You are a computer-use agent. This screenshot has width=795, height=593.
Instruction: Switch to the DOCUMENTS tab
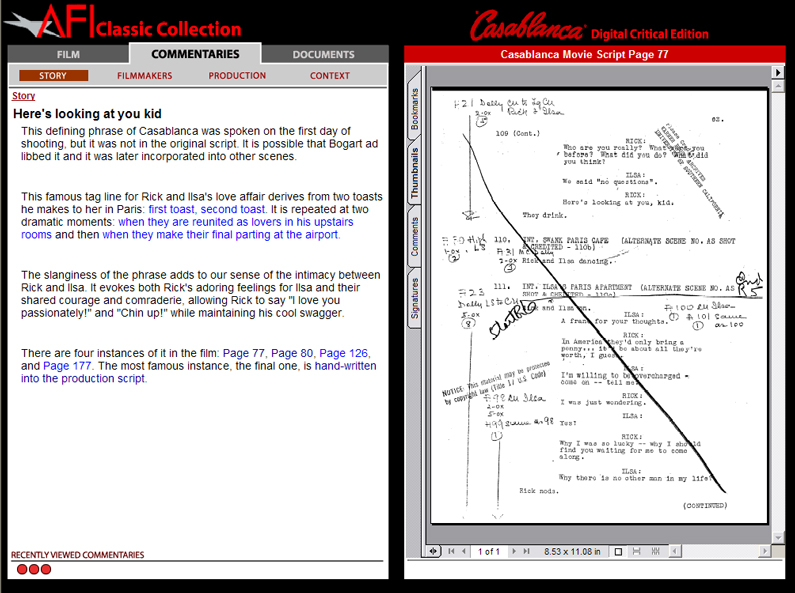tap(323, 54)
